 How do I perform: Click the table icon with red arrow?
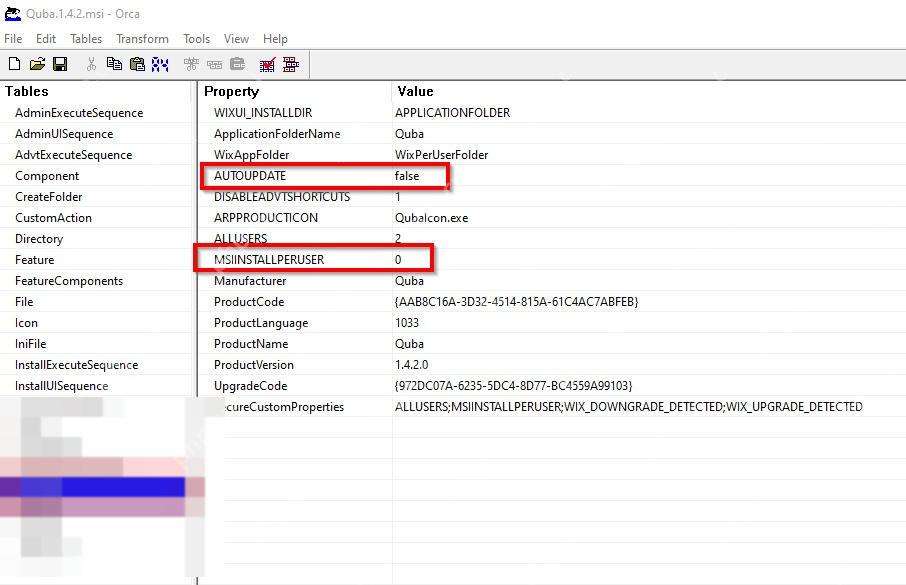[268, 64]
